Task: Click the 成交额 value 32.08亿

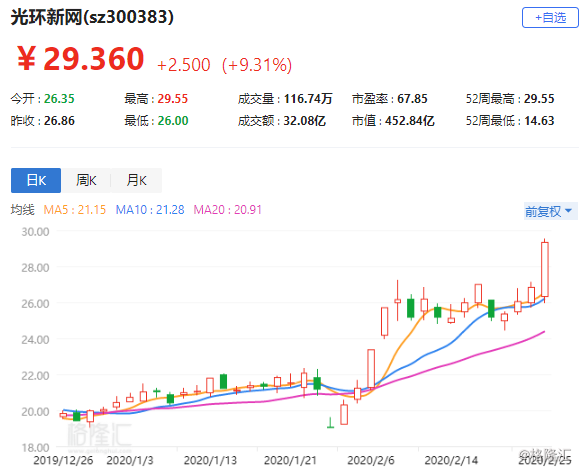Action: click(x=304, y=121)
